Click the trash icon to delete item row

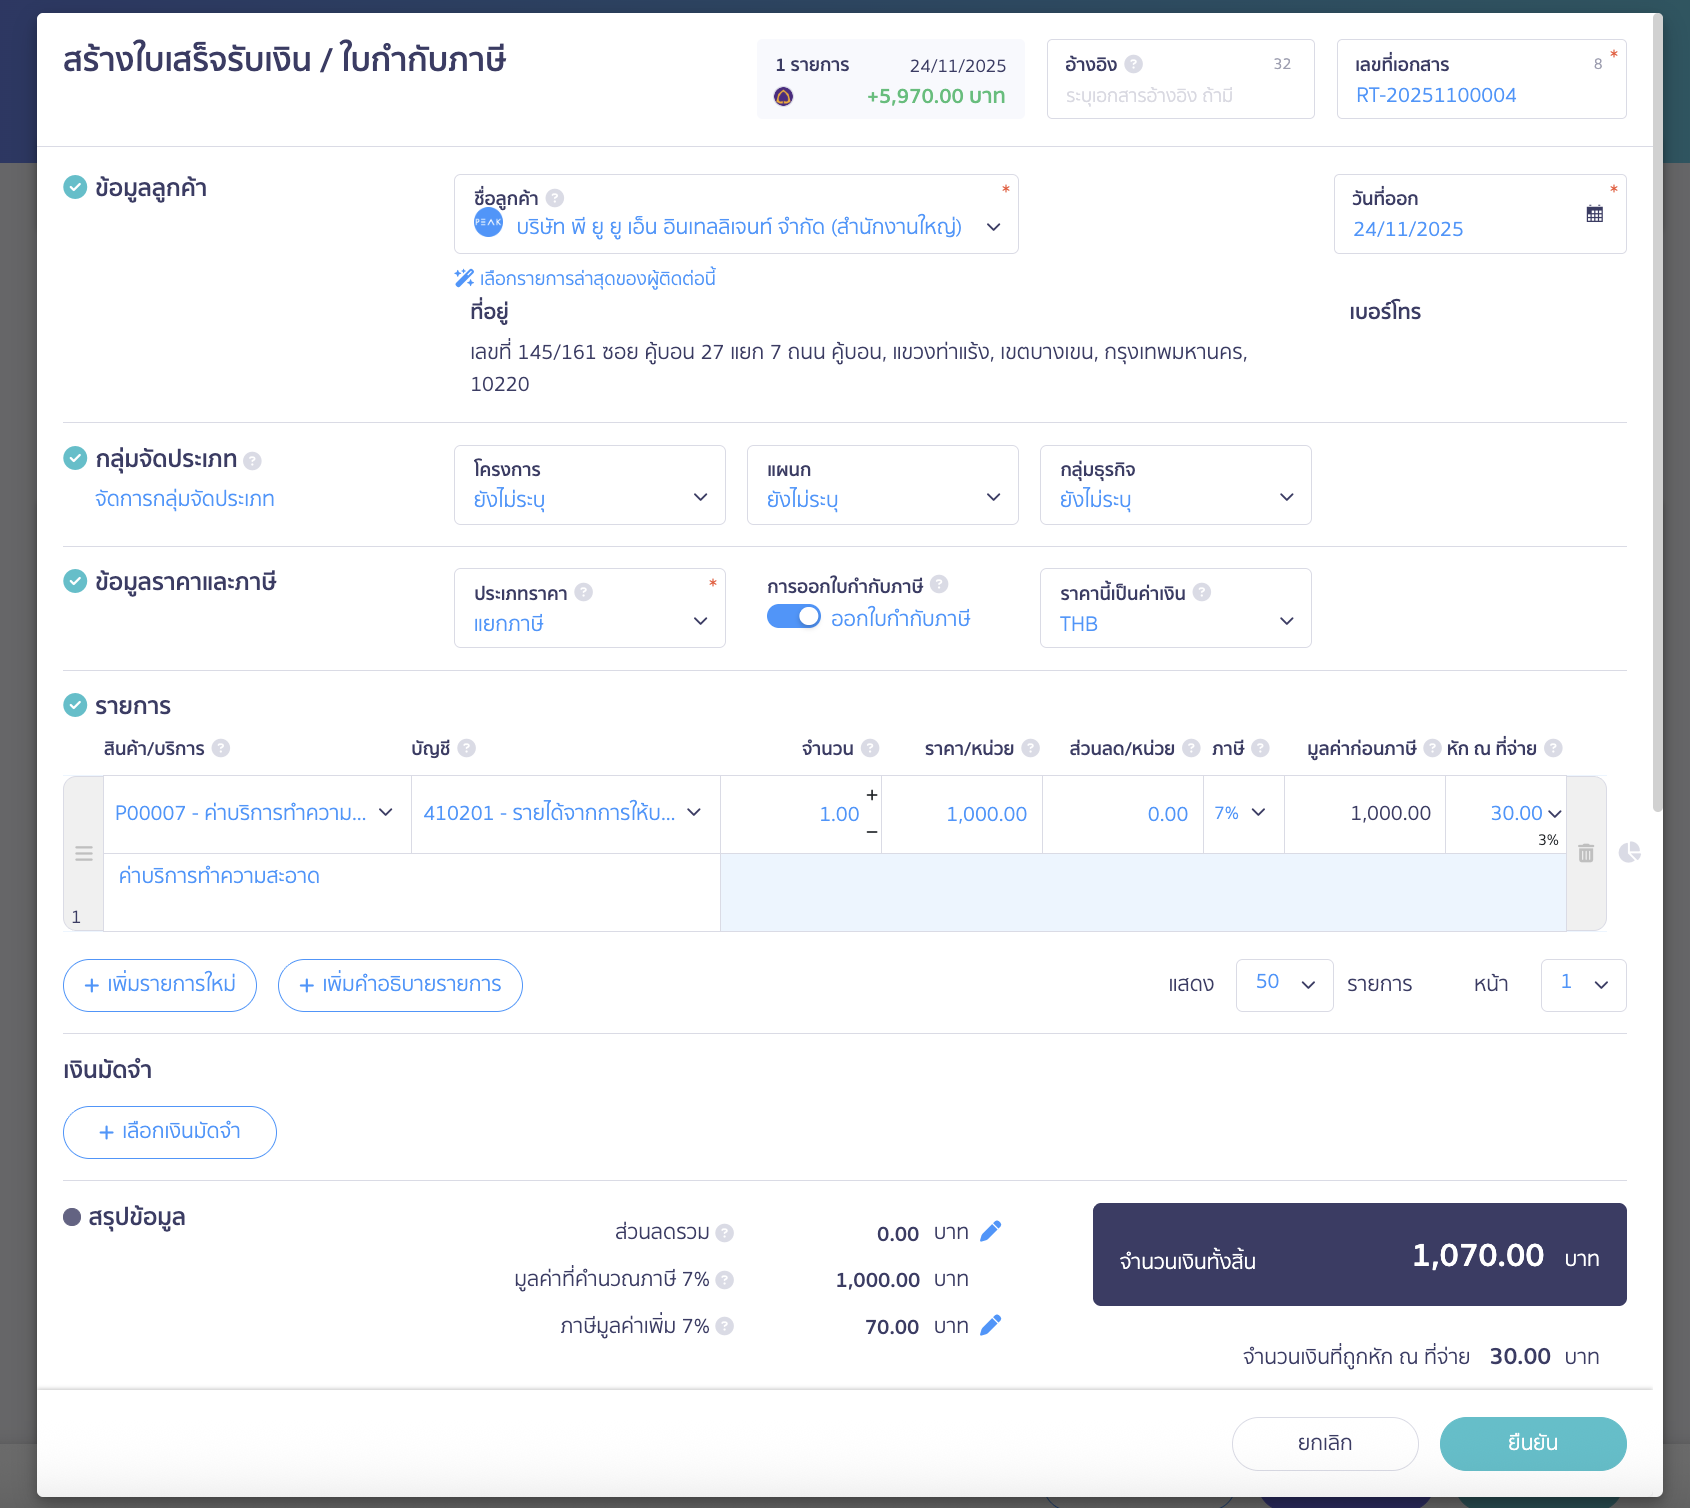point(1586,853)
